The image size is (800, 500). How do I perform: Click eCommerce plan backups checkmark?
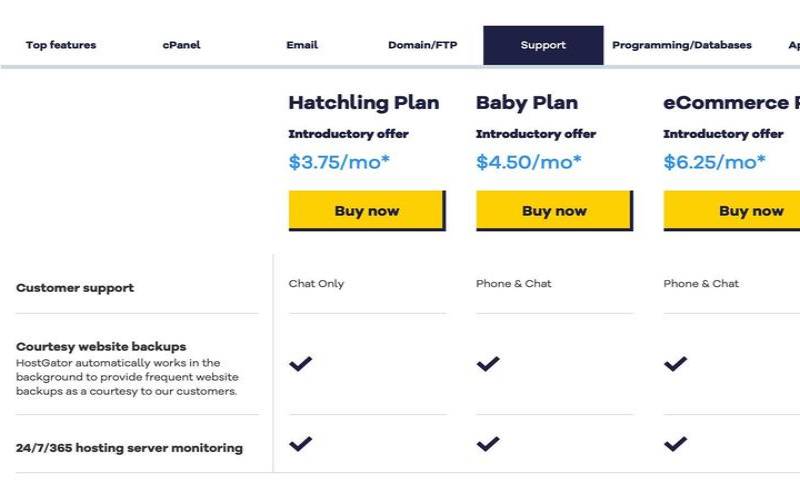pos(675,364)
